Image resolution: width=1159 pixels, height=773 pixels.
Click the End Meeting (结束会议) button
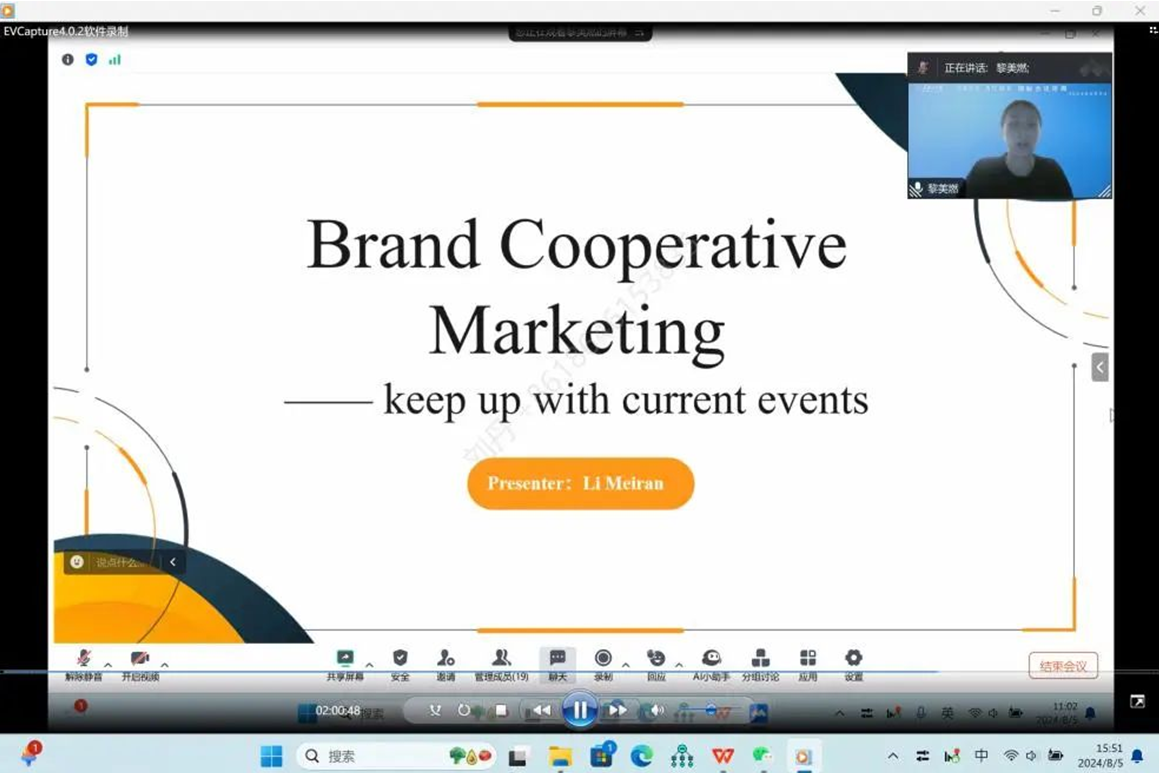click(x=1063, y=666)
